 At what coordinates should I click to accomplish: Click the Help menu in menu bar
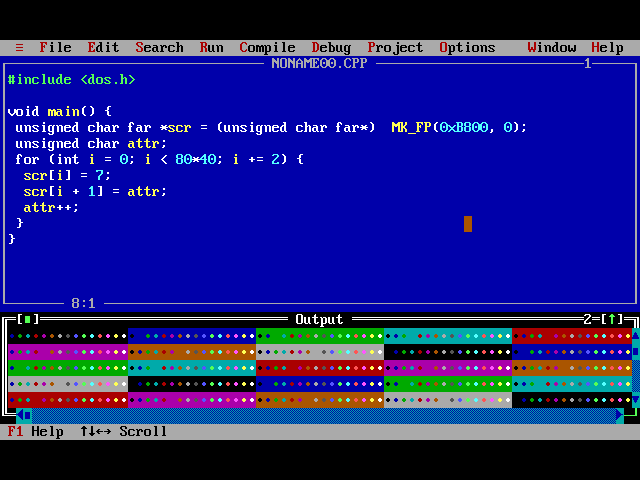coord(607,48)
